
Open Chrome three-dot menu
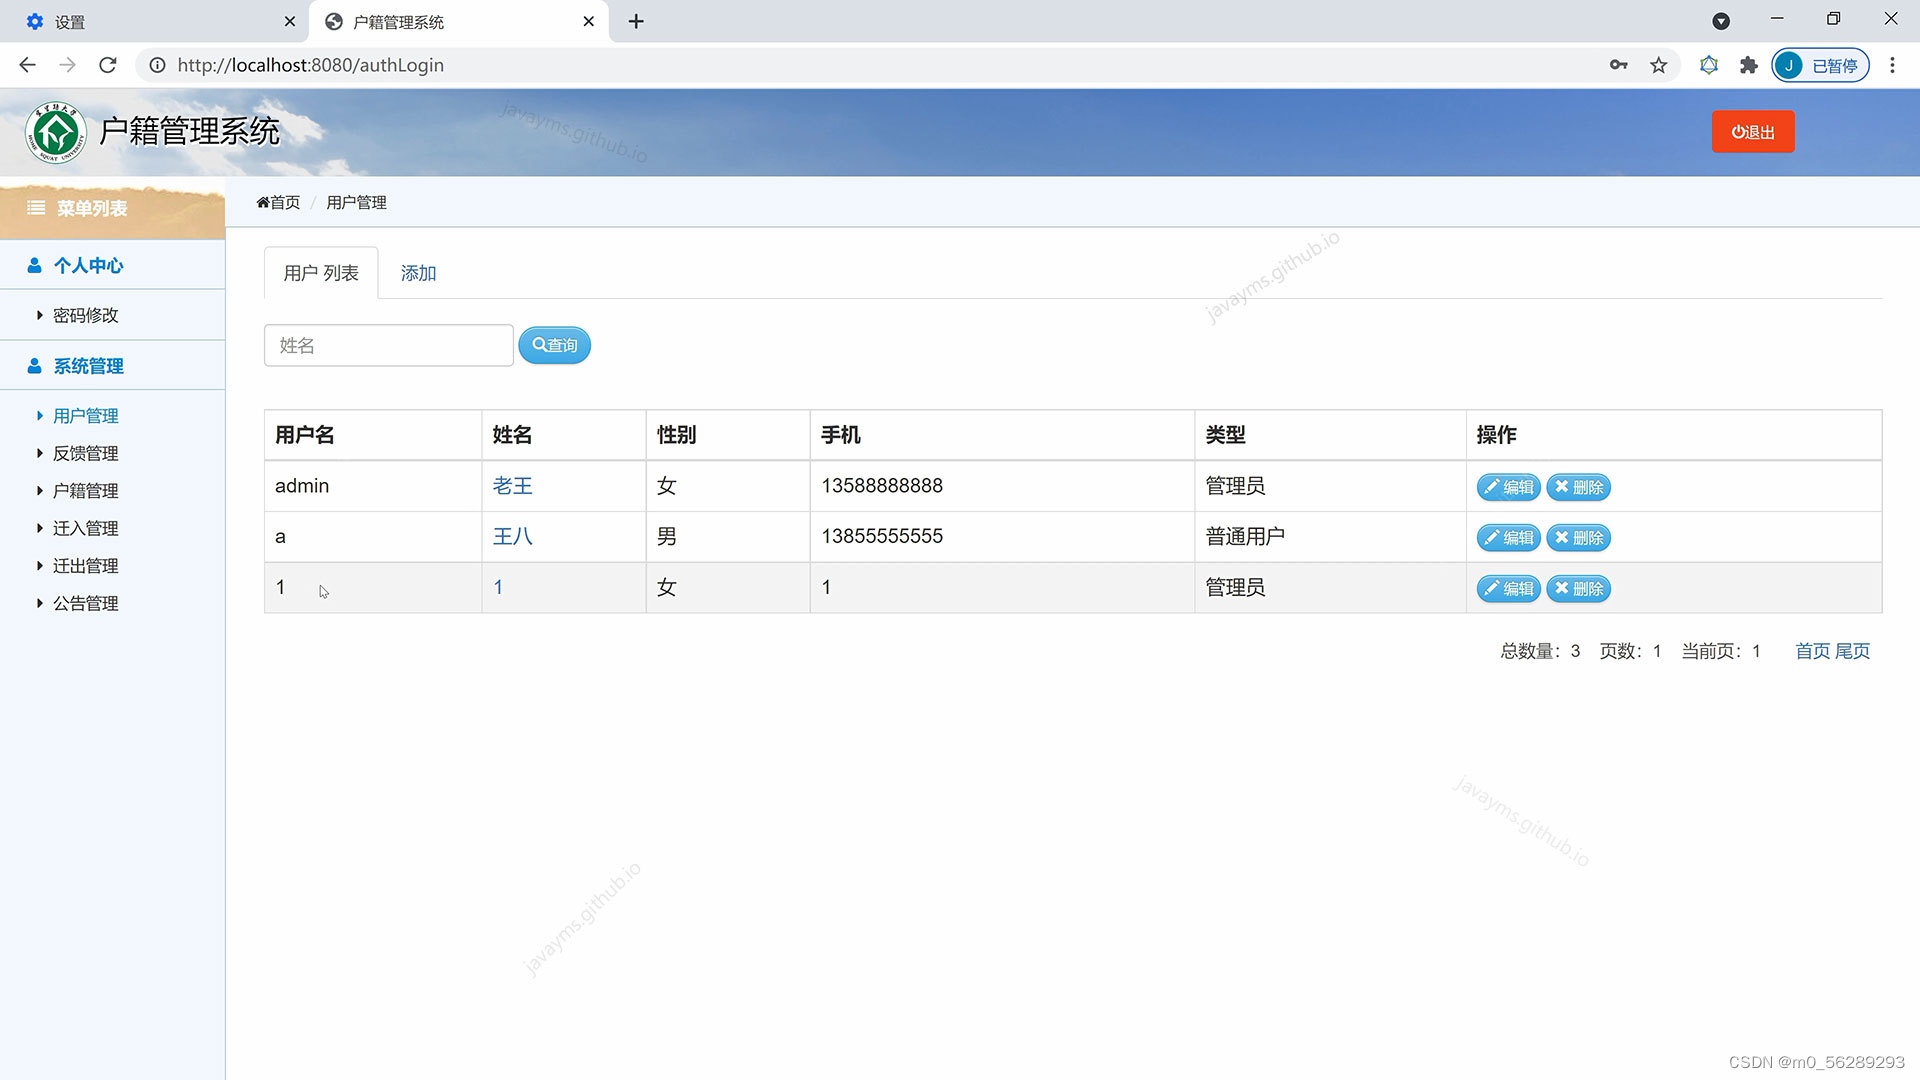coord(1892,66)
